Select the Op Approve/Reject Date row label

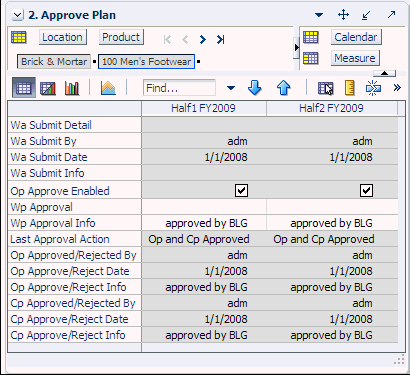(x=75, y=271)
